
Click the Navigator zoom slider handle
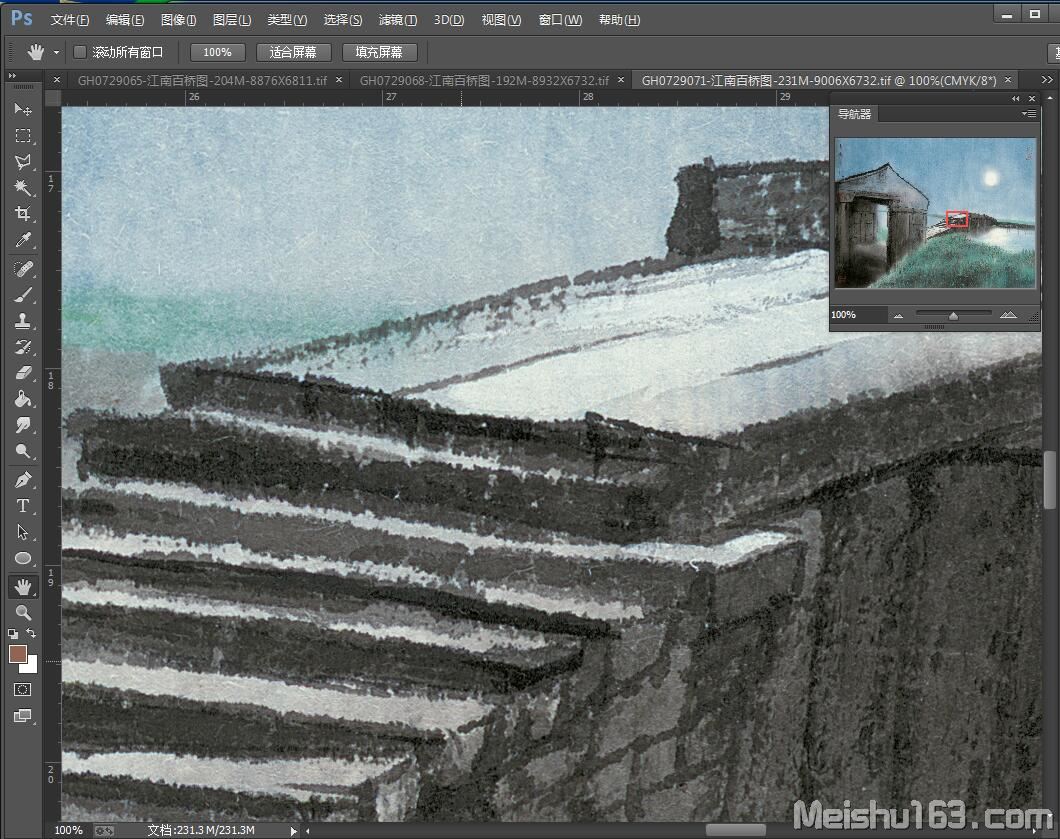(x=953, y=316)
